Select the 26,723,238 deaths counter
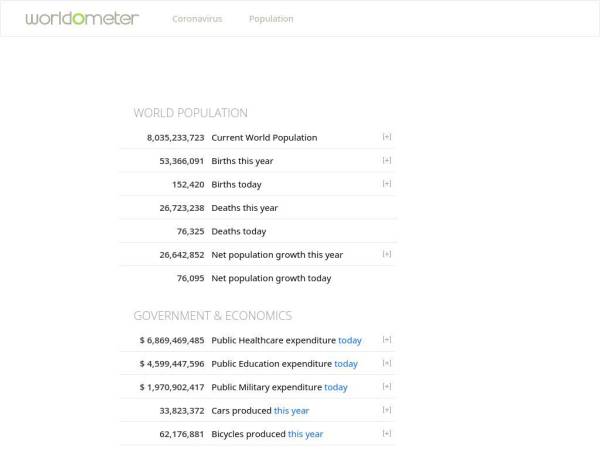 coord(182,208)
